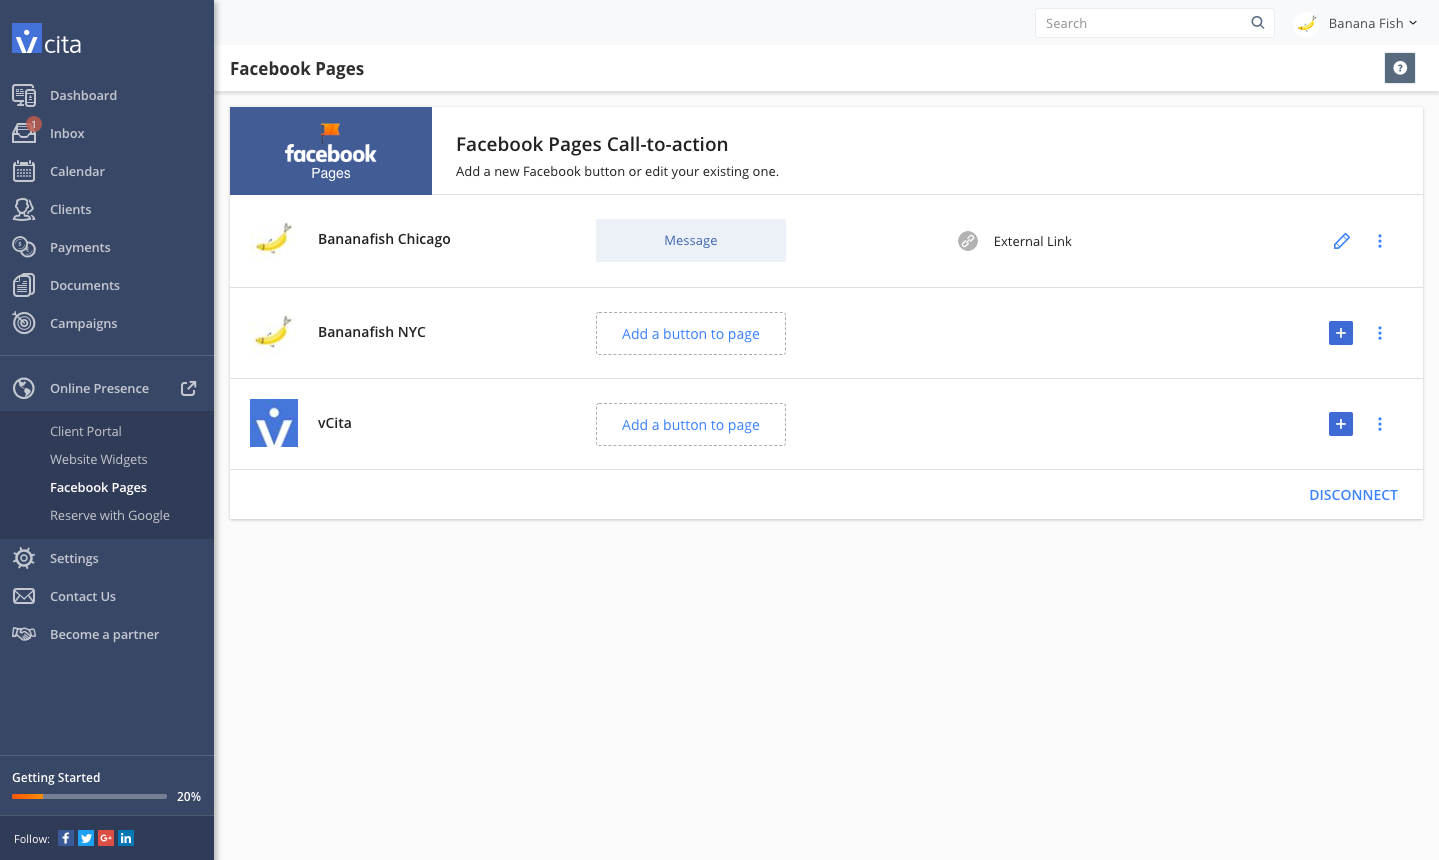This screenshot has height=860, width=1439.
Task: Click the vCita page logo thumbnail
Action: pyautogui.click(x=274, y=423)
